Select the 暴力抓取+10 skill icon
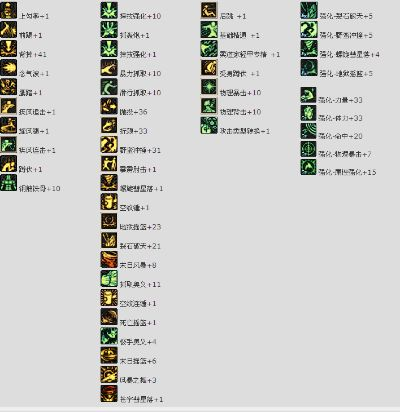Screen dimensions: 400x412 coord(109,68)
